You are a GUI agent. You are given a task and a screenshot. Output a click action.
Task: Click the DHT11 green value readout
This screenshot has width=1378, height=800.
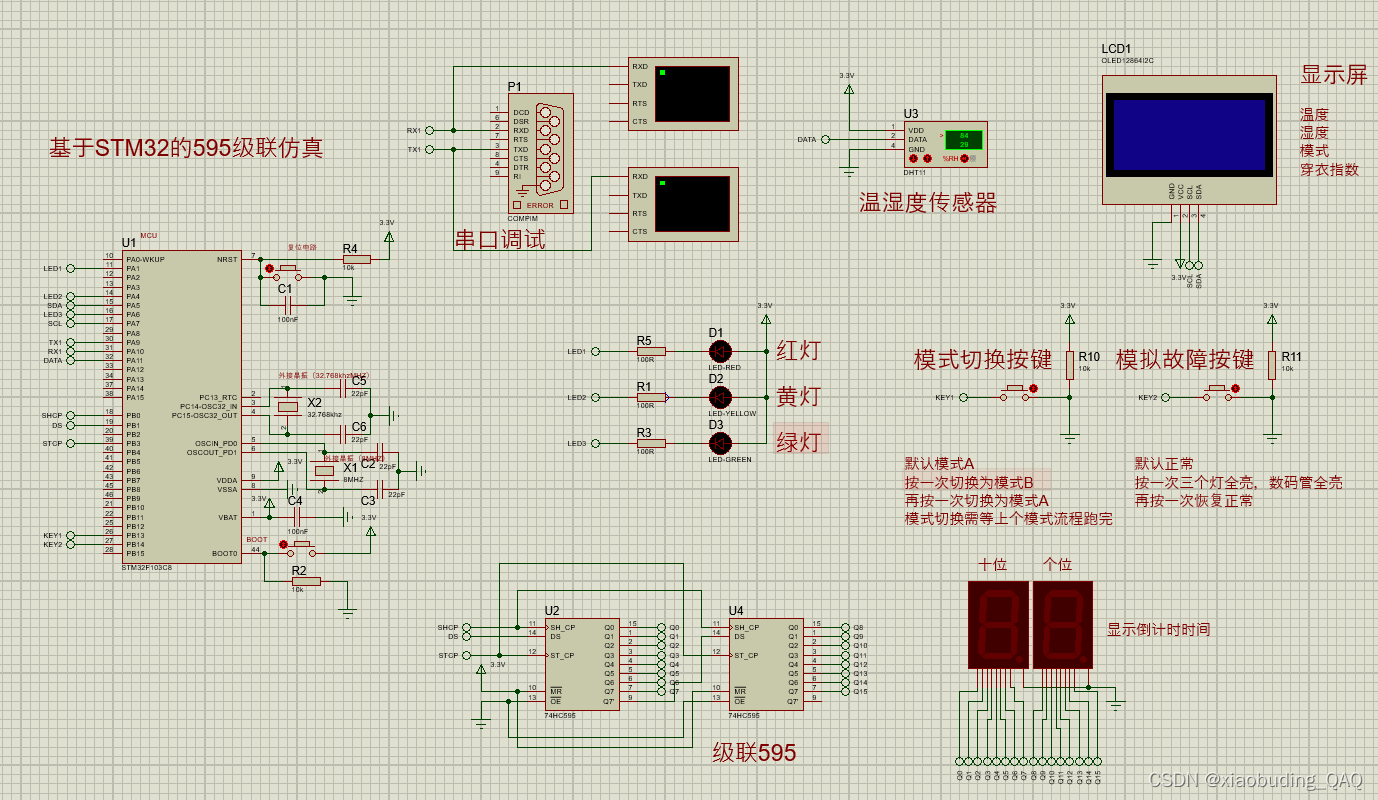click(x=963, y=139)
